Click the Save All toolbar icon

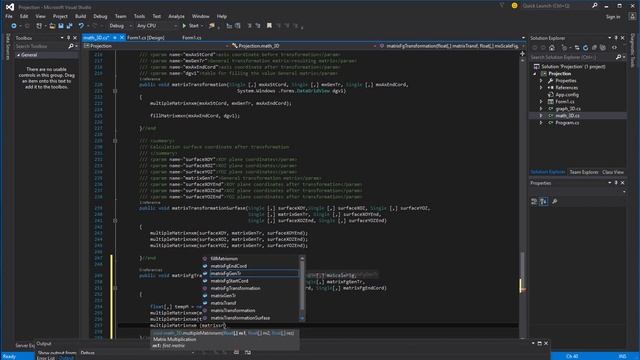point(69,26)
